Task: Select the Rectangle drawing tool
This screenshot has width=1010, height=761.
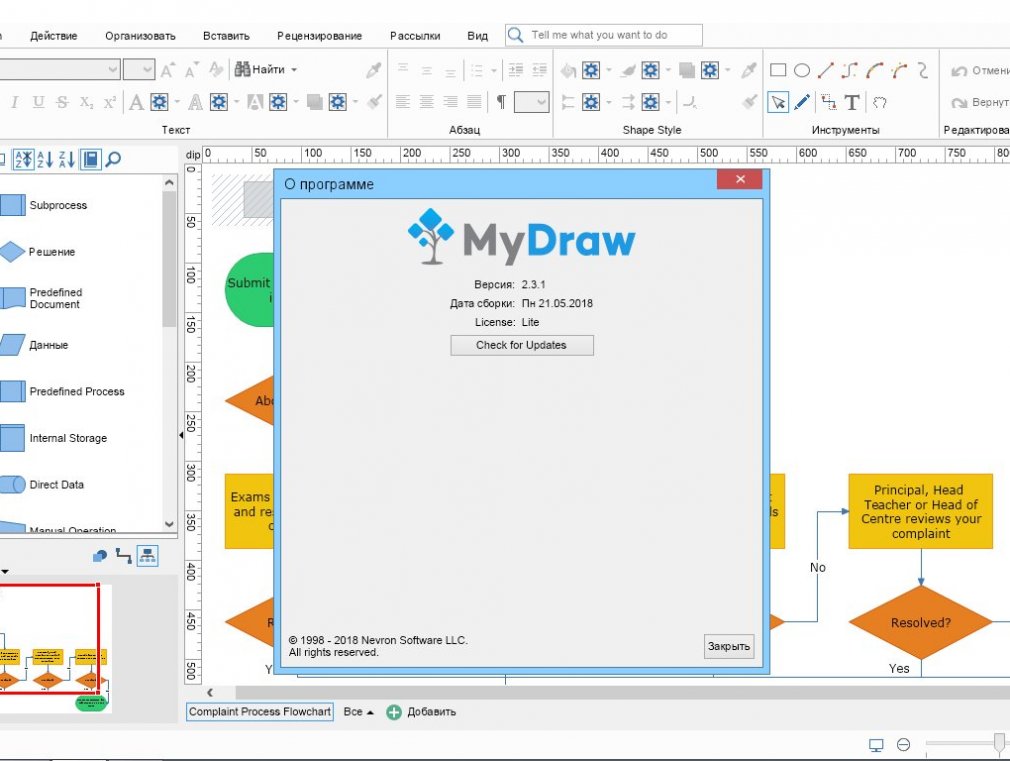Action: pyautogui.click(x=778, y=70)
